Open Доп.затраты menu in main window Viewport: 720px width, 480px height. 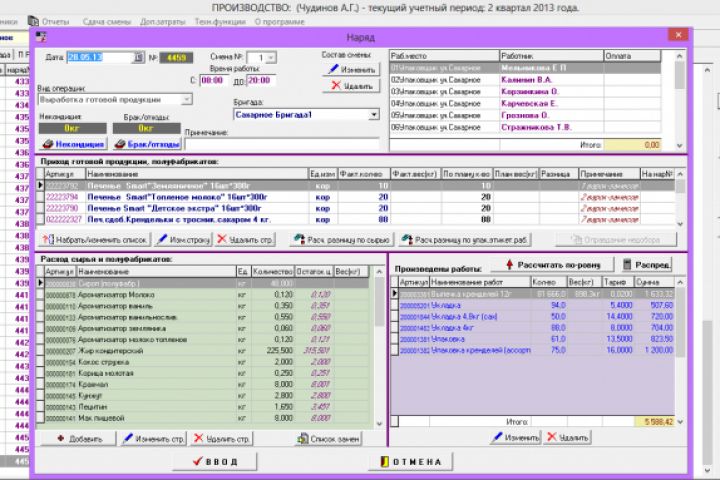(163, 22)
